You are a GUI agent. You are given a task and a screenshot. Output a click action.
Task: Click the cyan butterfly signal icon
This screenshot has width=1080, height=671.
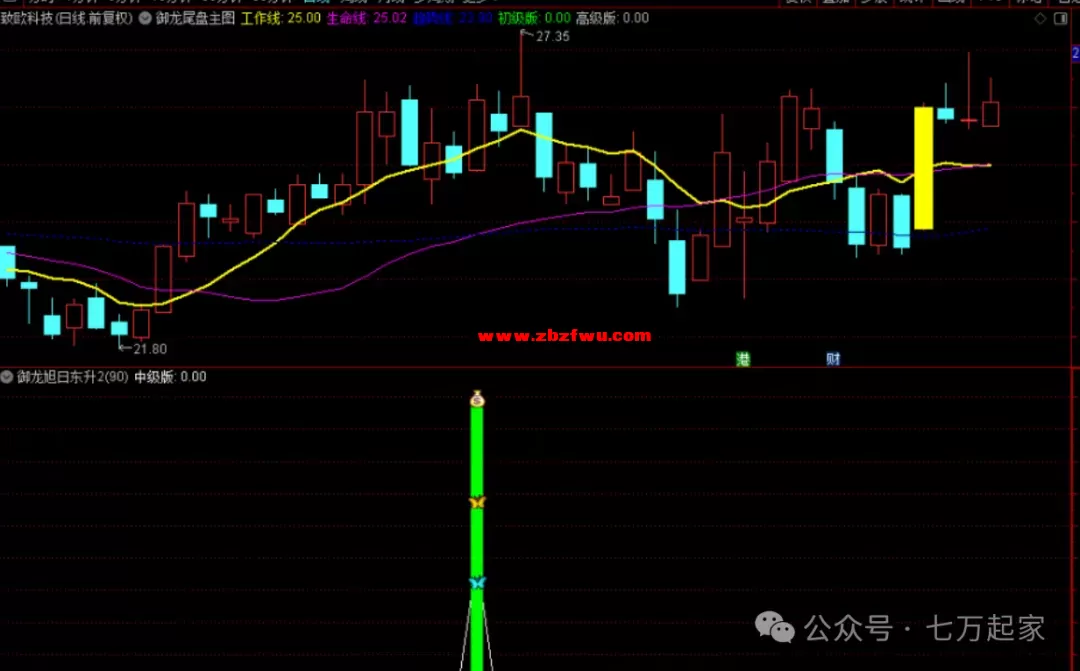[477, 583]
